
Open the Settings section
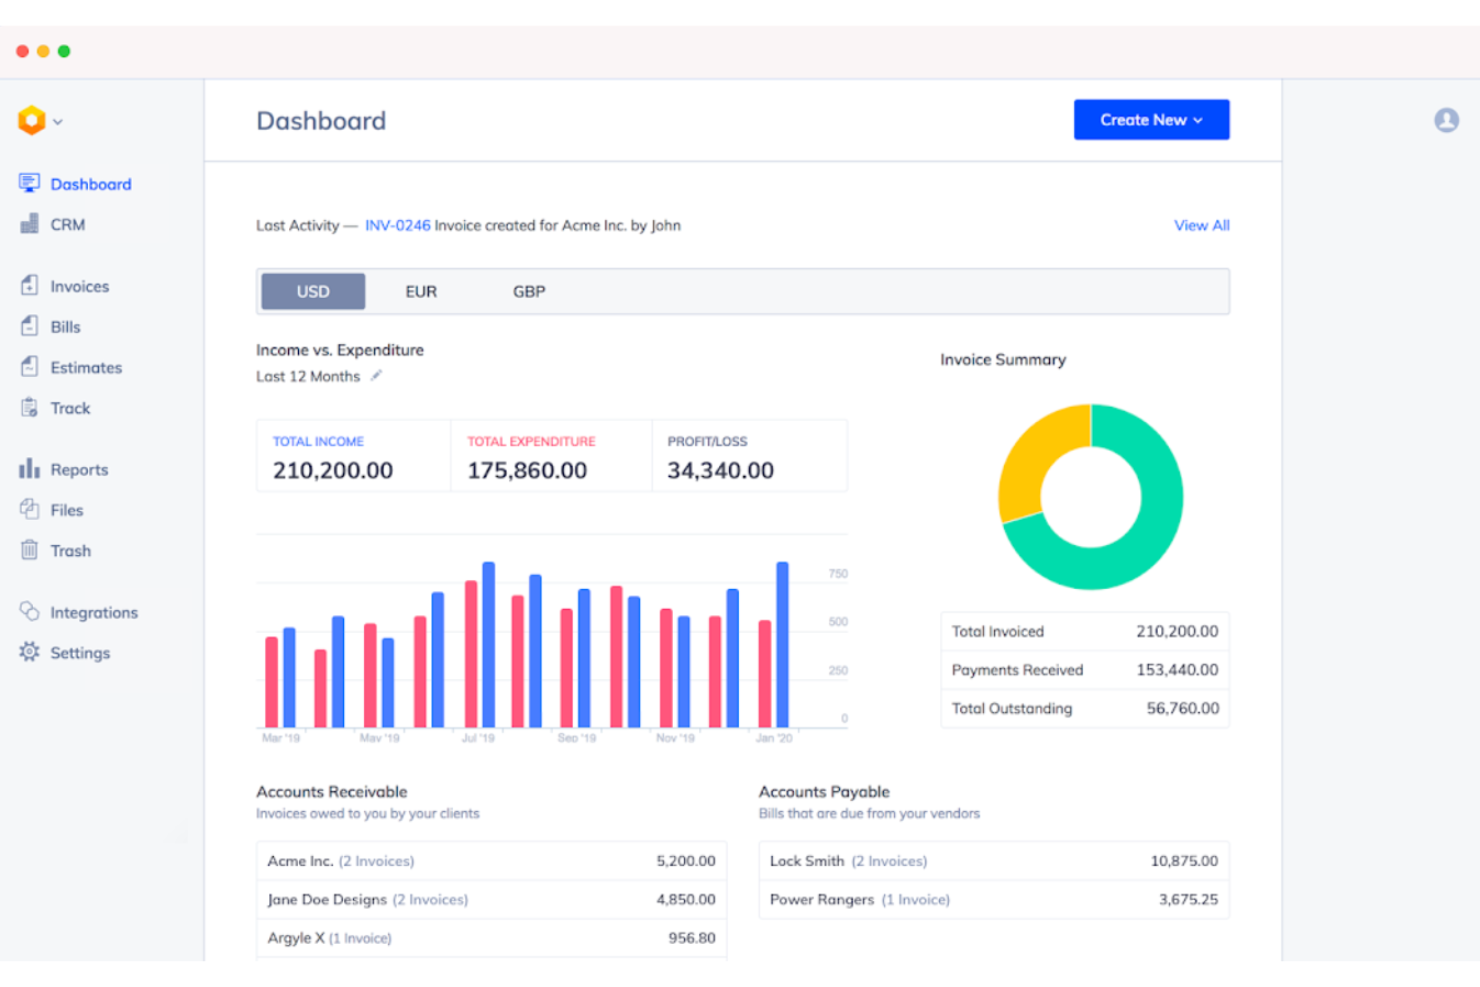pos(80,652)
